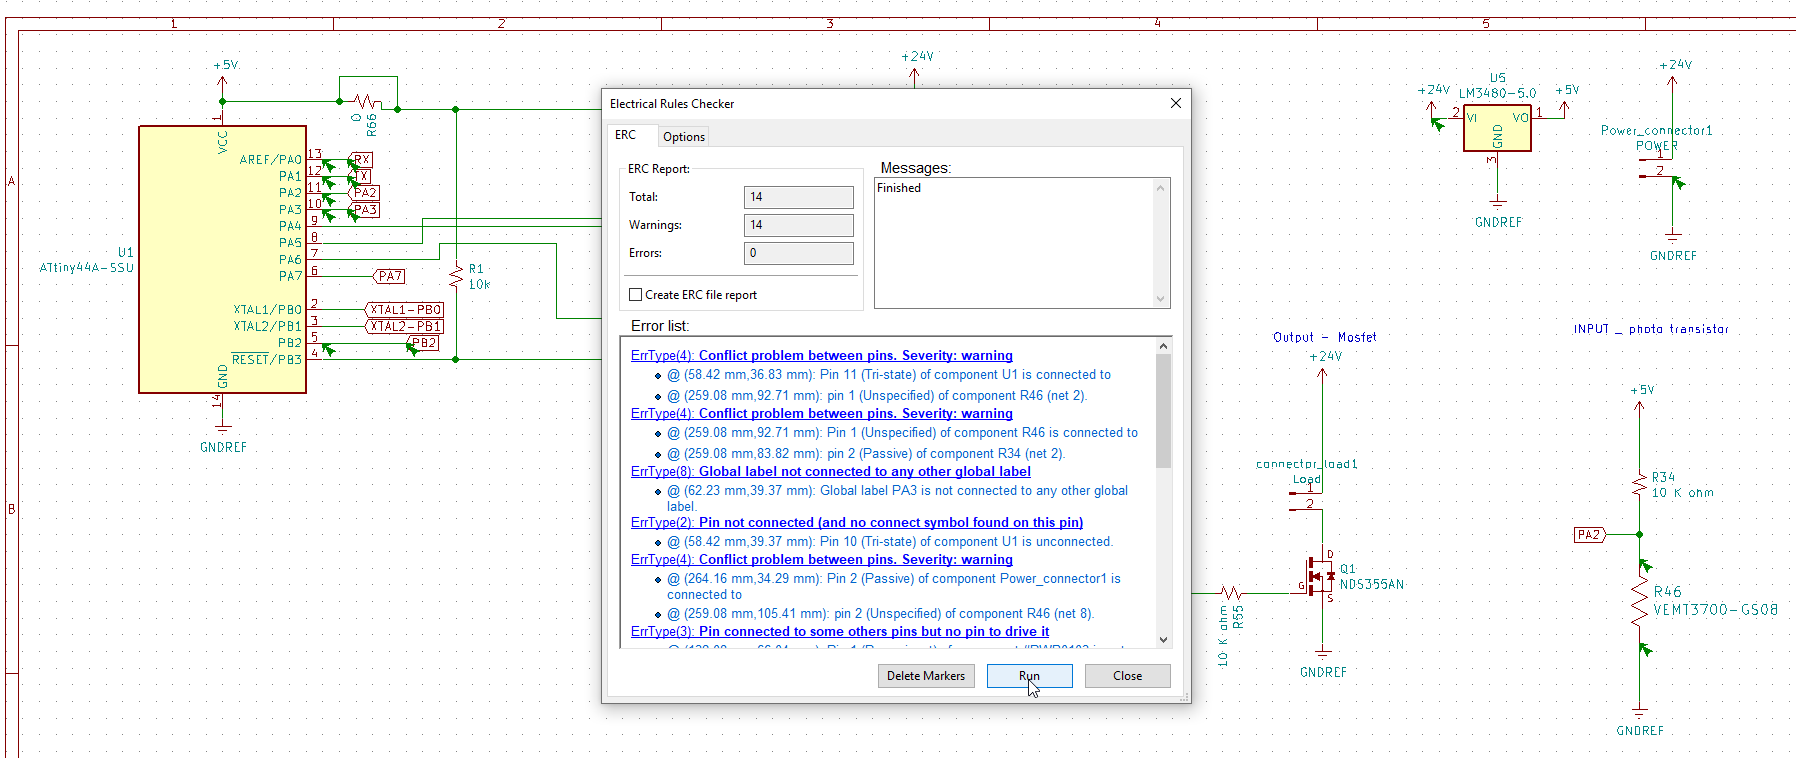Click the ERC marker on the POWER connector's pin 2

[1678, 182]
